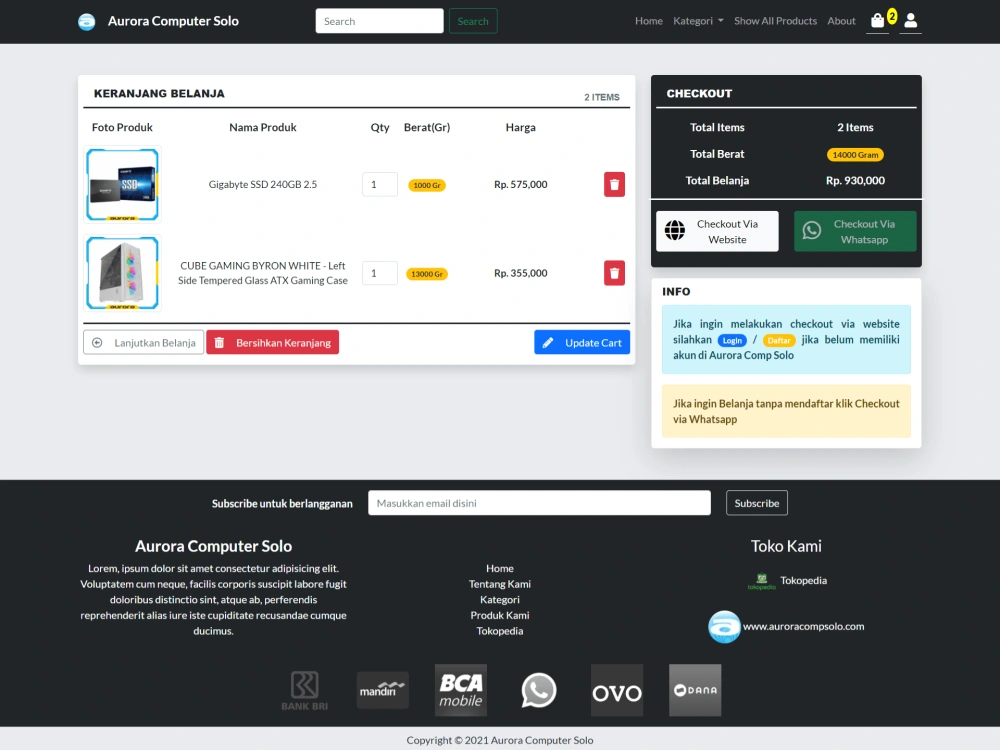Image resolution: width=1000 pixels, height=750 pixels.
Task: Open the Gigabyte SSD product thumbnail
Action: 122,185
